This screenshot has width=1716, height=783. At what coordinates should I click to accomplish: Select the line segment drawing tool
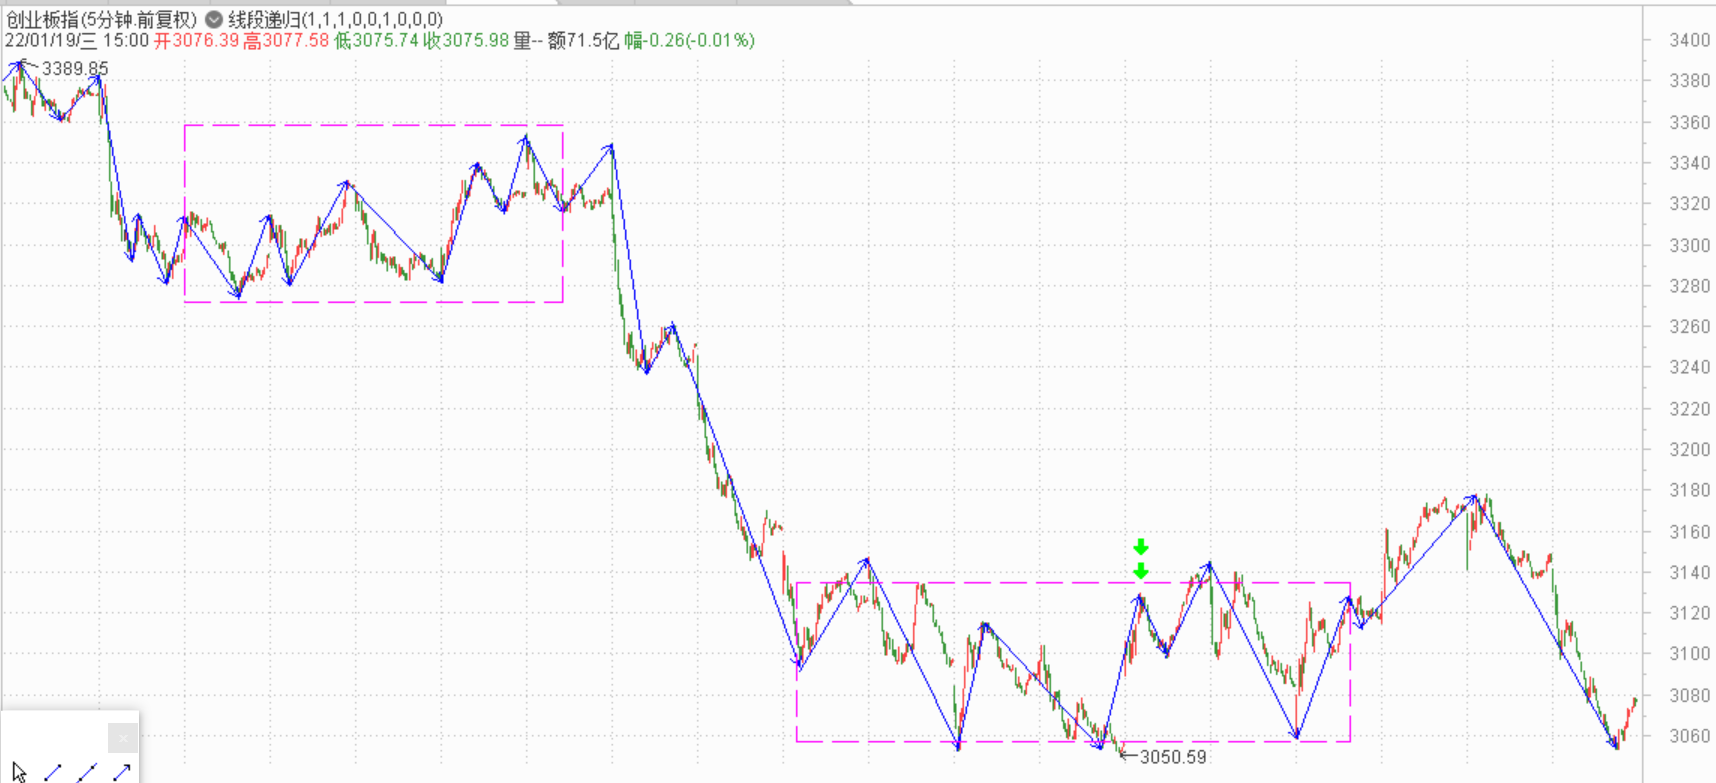[53, 772]
